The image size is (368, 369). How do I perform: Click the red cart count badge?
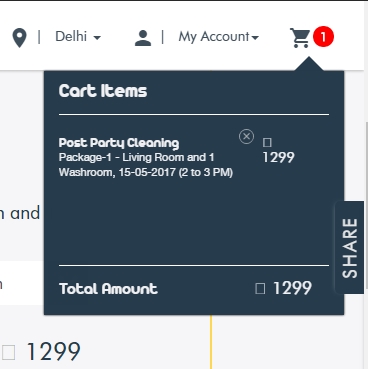[323, 36]
